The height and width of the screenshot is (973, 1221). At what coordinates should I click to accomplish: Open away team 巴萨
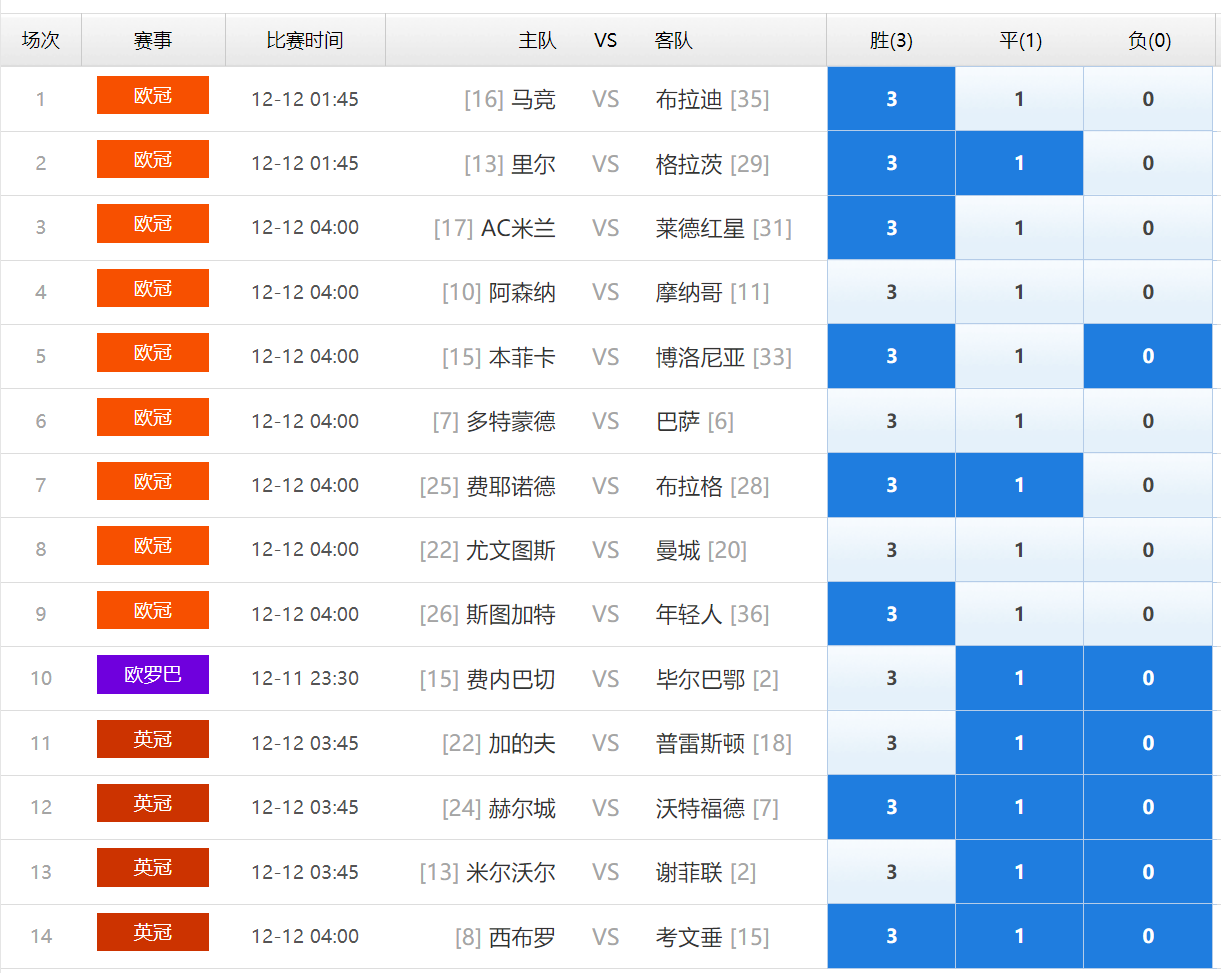click(678, 422)
